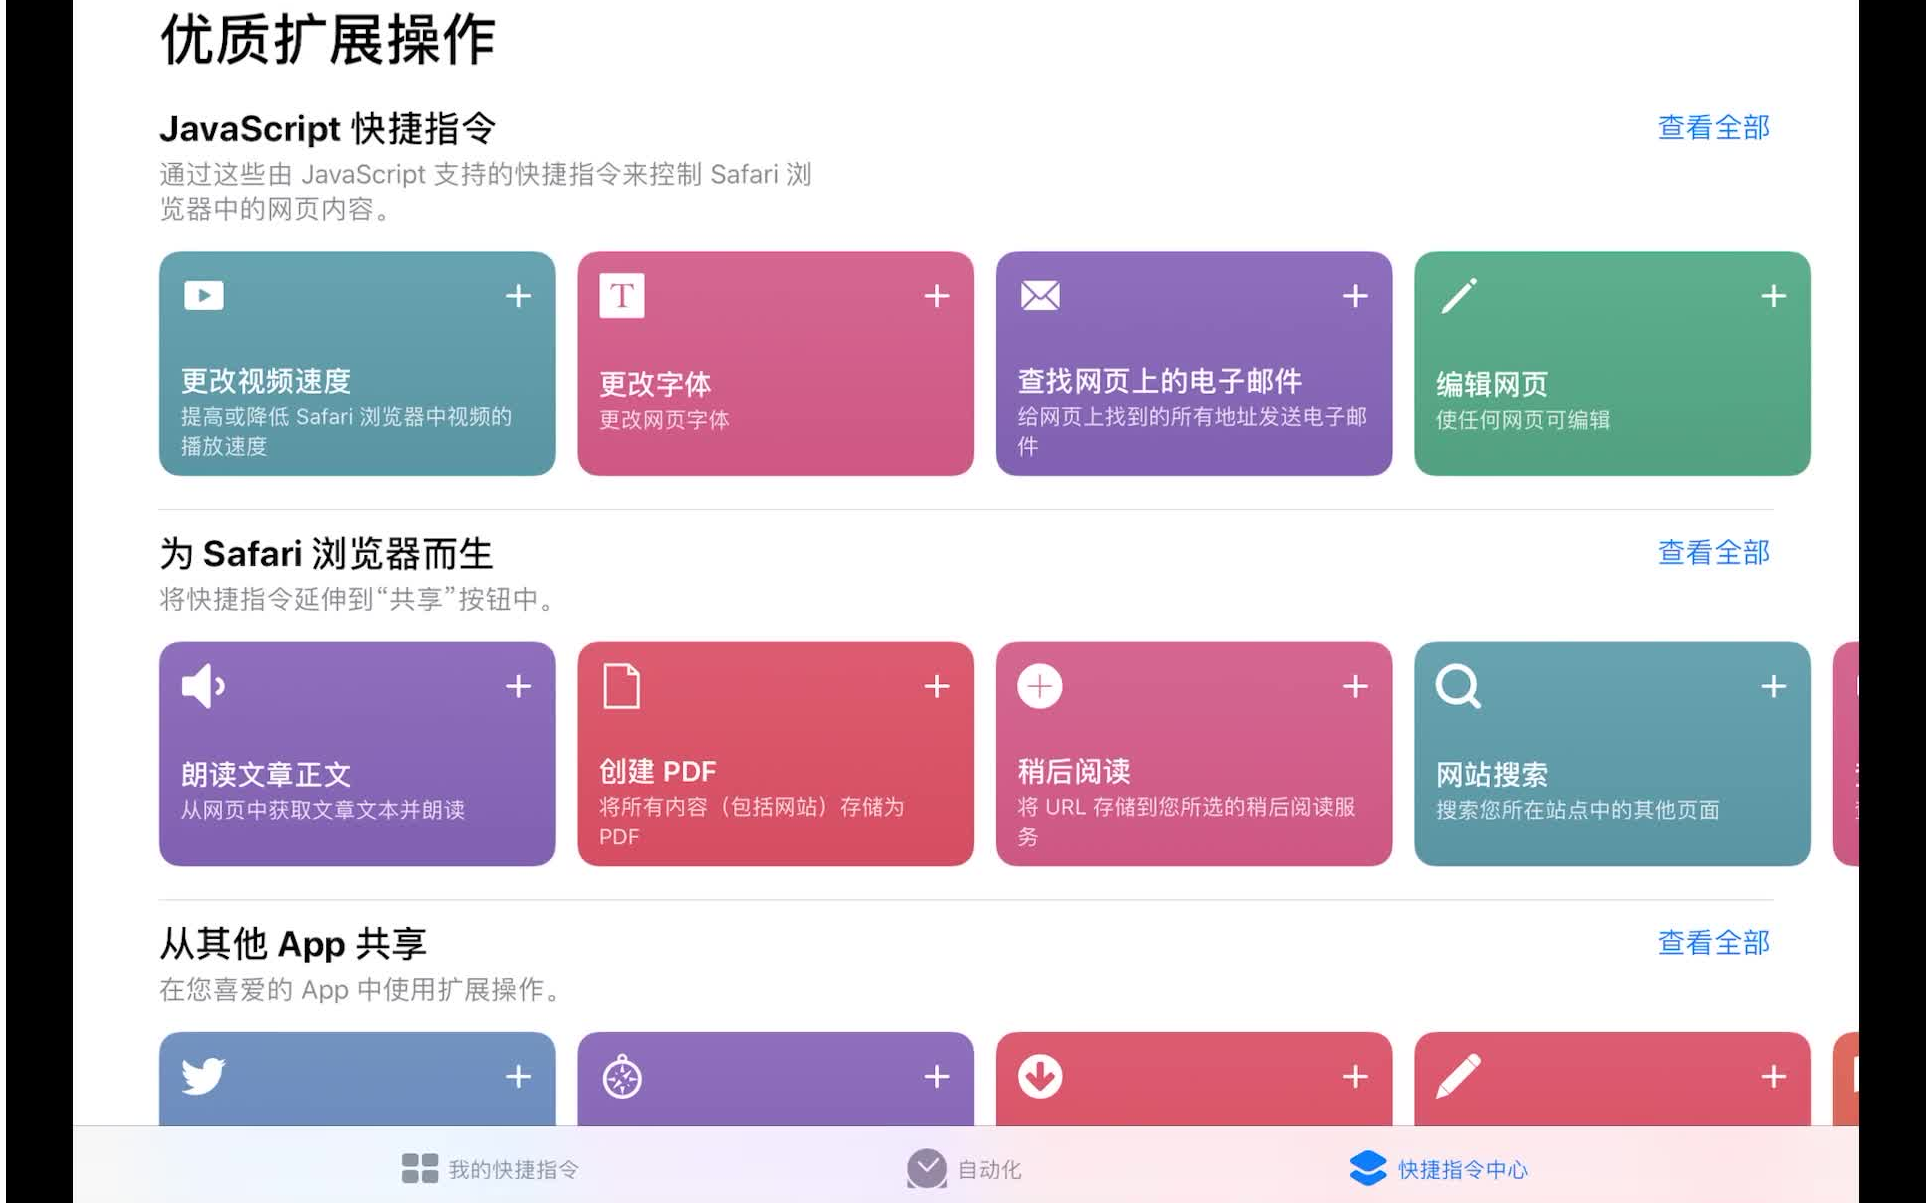This screenshot has width=1926, height=1203.
Task: Switch to 自动化 tab
Action: click(964, 1168)
